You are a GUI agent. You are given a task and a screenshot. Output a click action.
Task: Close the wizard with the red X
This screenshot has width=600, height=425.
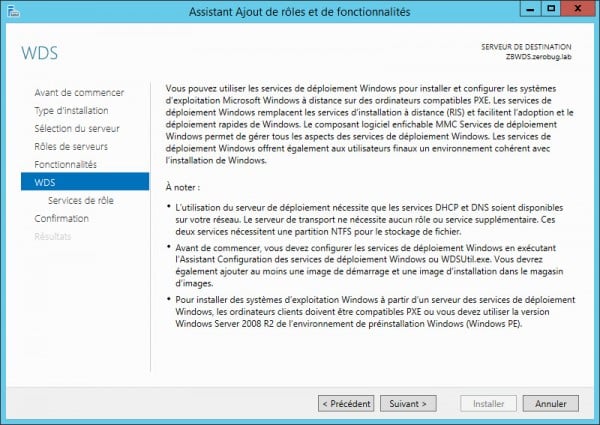[576, 11]
